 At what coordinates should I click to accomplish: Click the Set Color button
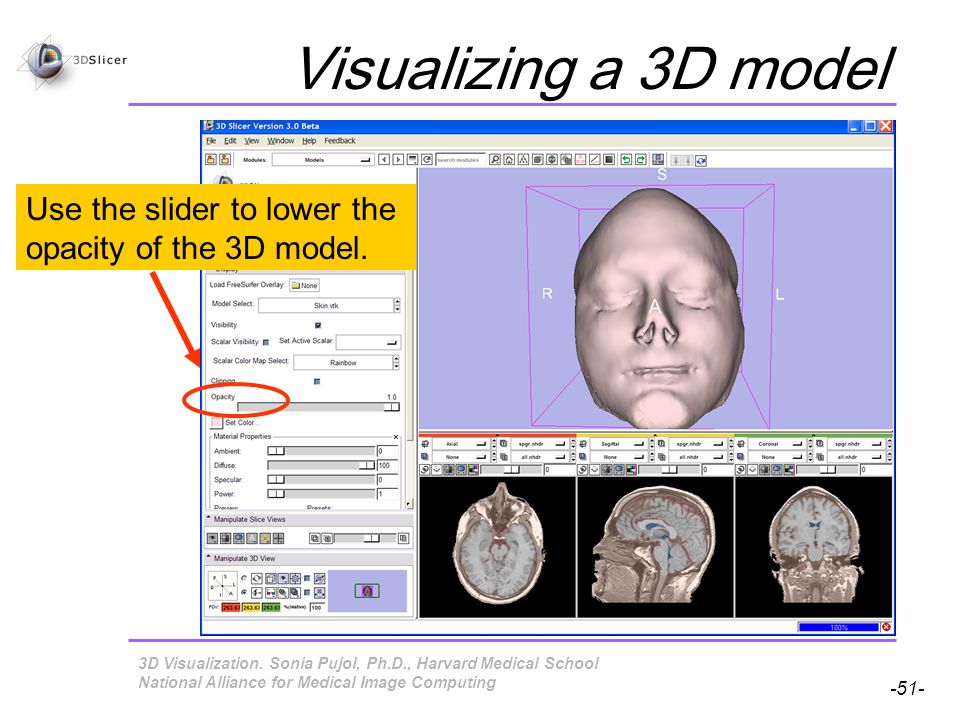(234, 422)
